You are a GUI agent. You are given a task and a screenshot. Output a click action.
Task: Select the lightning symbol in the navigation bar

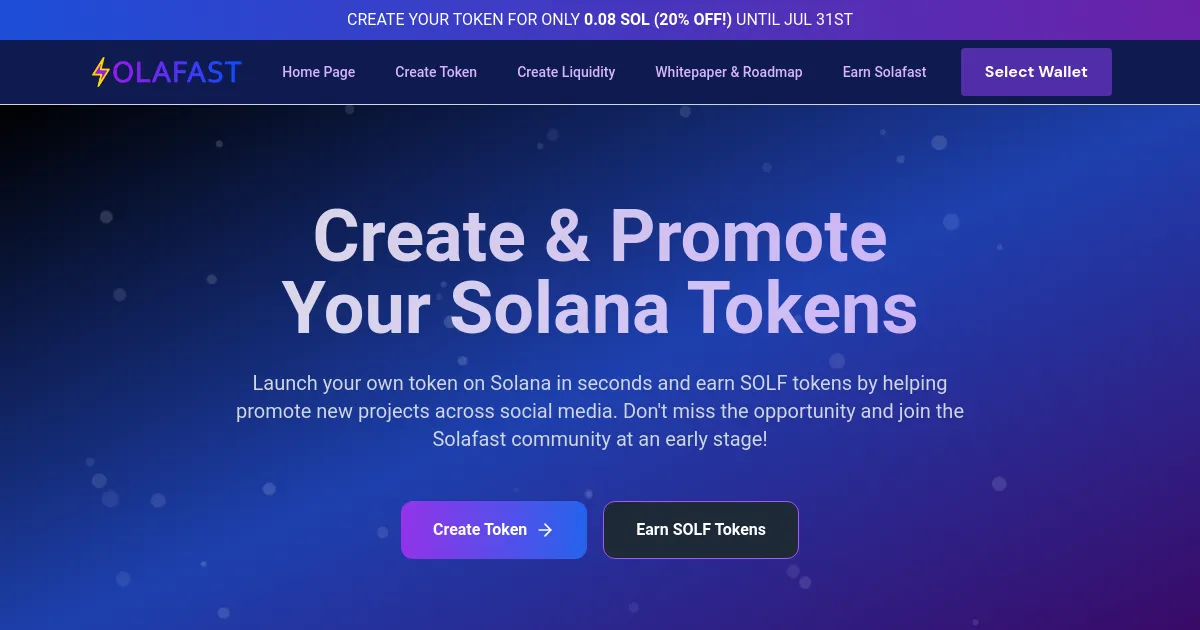click(103, 71)
